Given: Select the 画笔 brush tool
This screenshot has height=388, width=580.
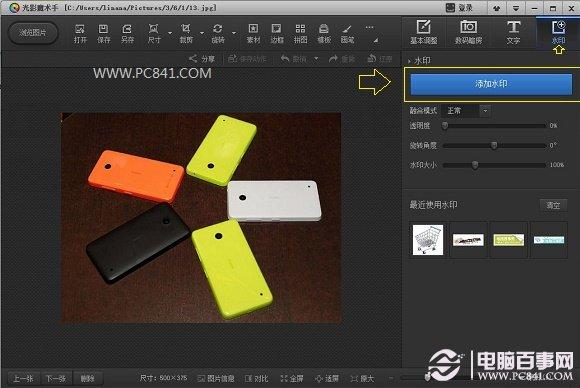Looking at the screenshot, I should point(347,34).
